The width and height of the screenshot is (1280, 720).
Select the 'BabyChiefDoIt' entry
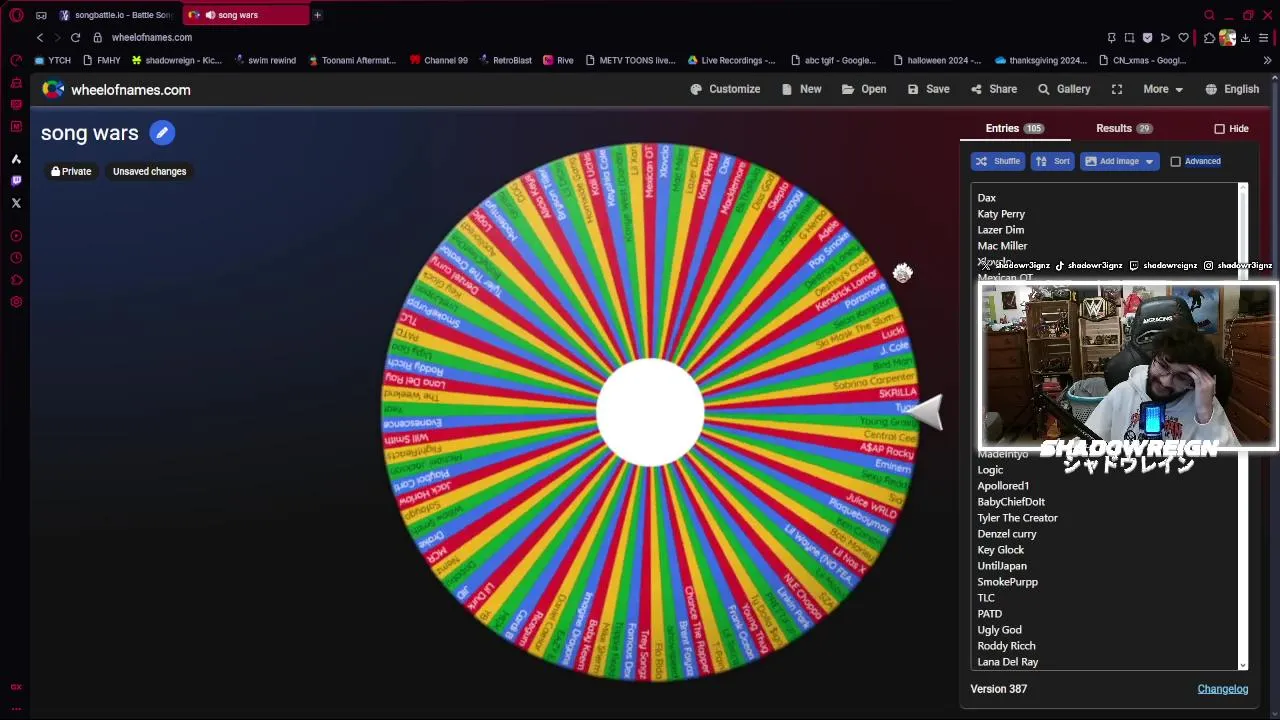1011,502
